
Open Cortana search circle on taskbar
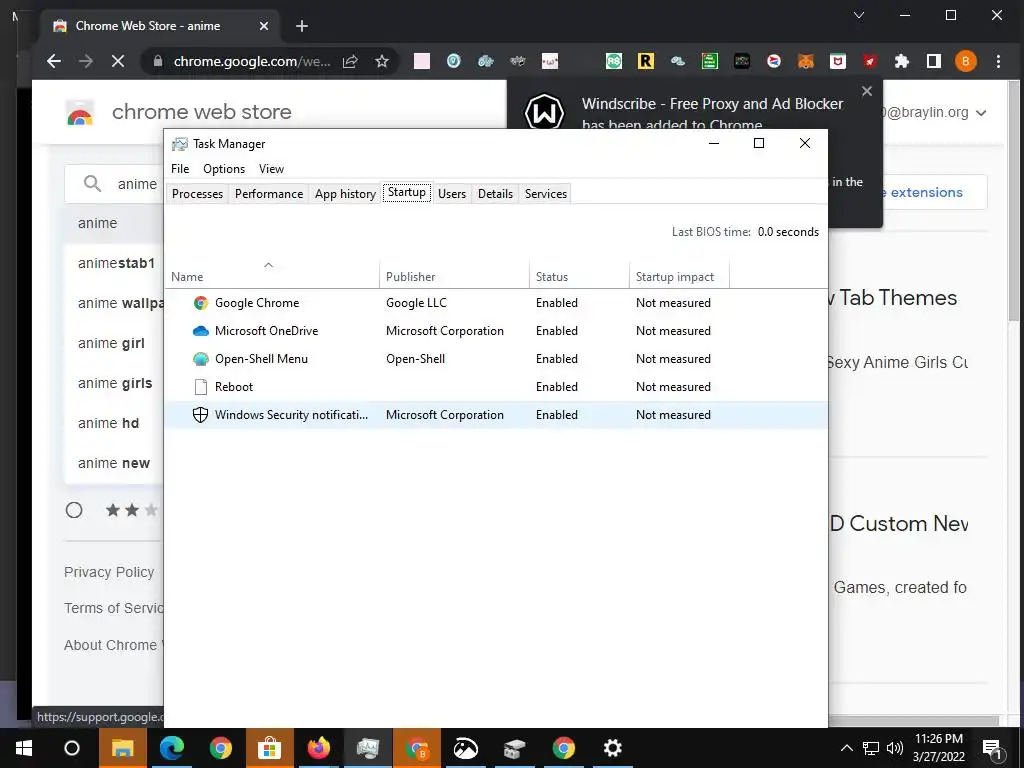[72, 748]
